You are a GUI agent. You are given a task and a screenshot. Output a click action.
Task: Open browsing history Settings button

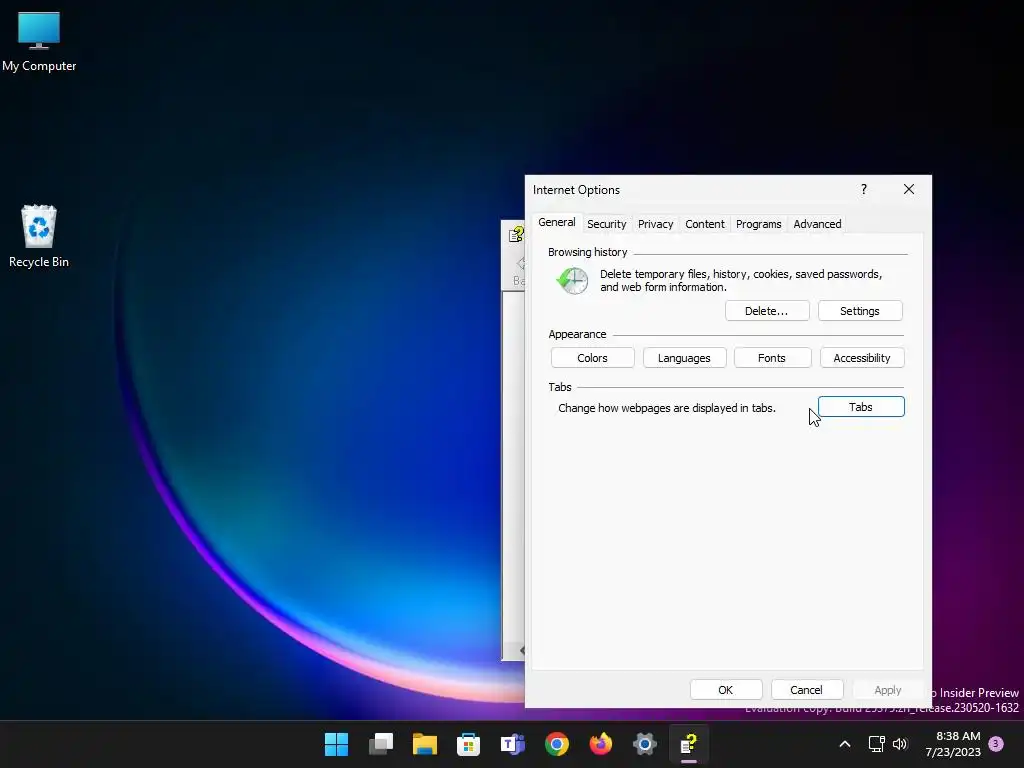click(x=859, y=311)
